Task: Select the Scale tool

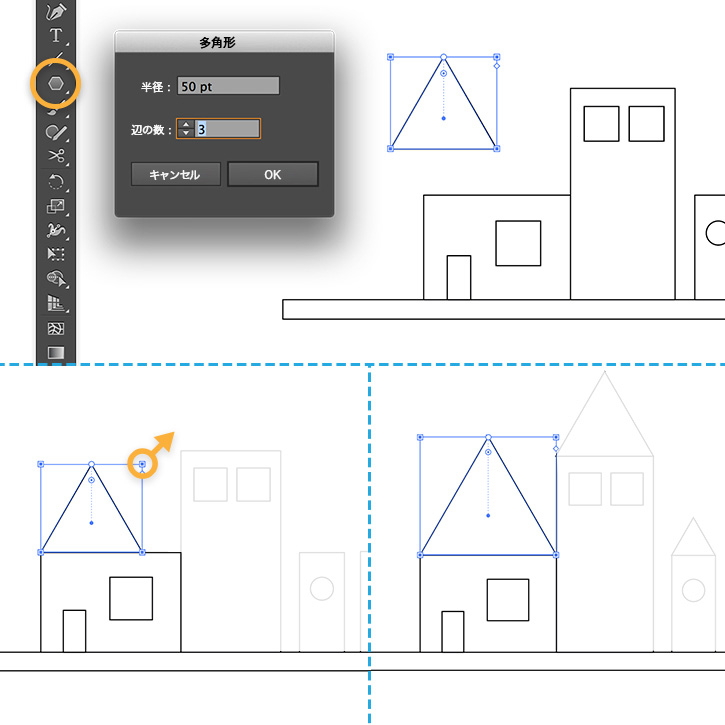Action: (56, 206)
